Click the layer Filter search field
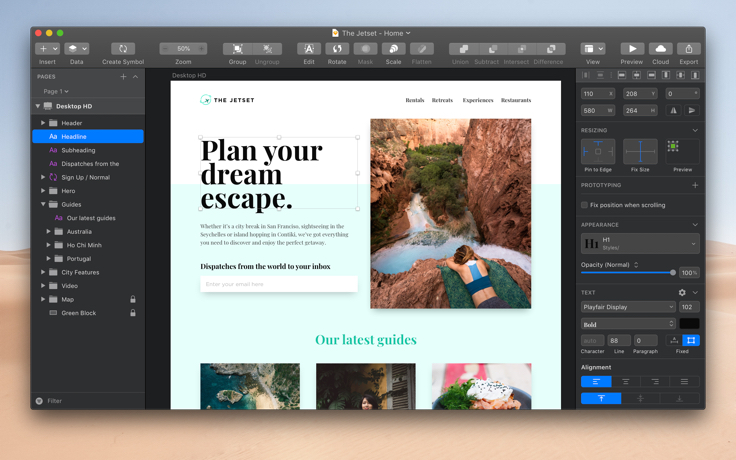 [x=88, y=401]
